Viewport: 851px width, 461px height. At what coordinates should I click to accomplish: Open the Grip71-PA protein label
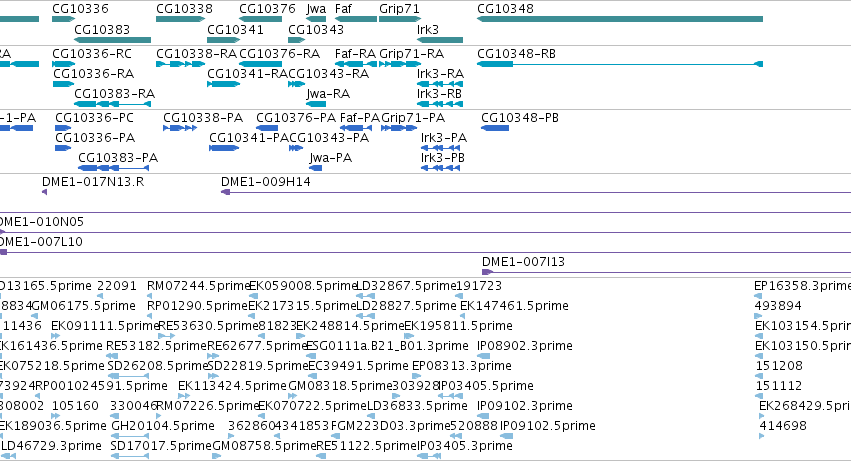point(413,118)
